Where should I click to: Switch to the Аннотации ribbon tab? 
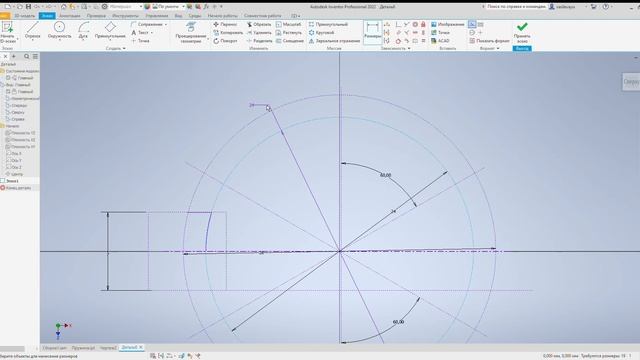click(x=69, y=16)
